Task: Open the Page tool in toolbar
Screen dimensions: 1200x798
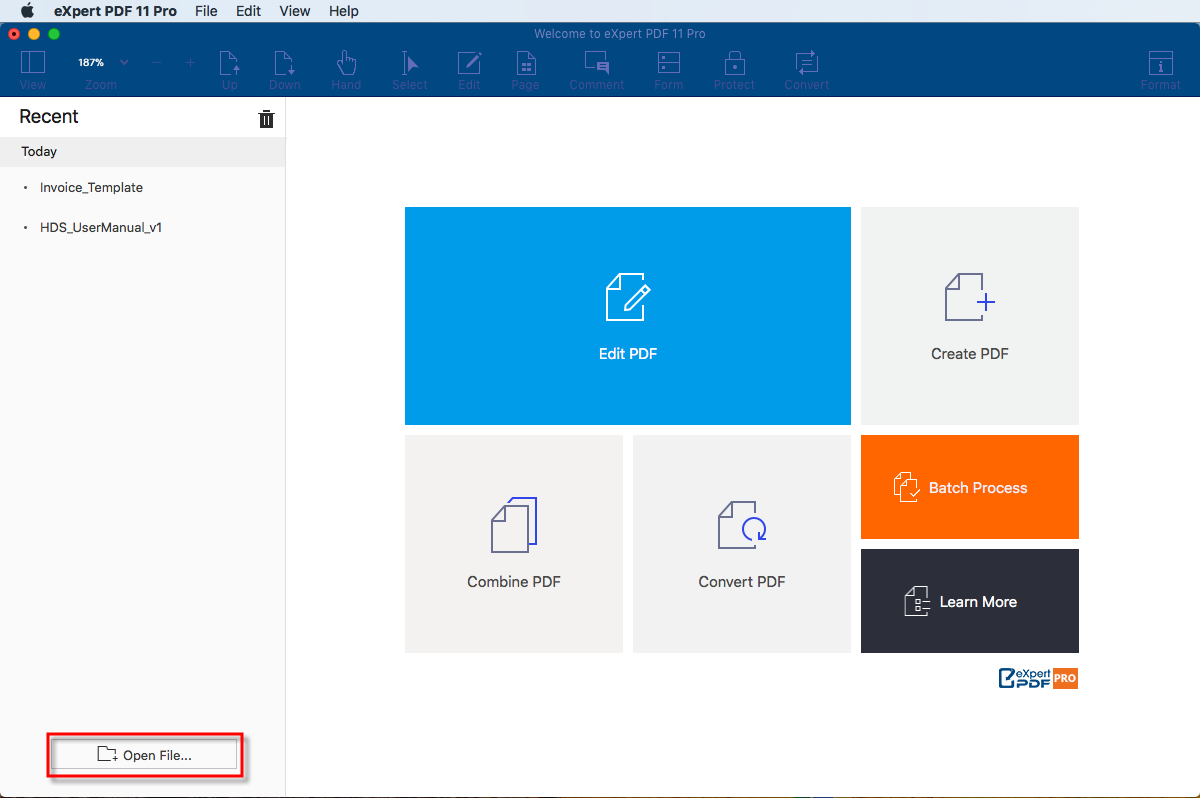Action: coord(525,63)
